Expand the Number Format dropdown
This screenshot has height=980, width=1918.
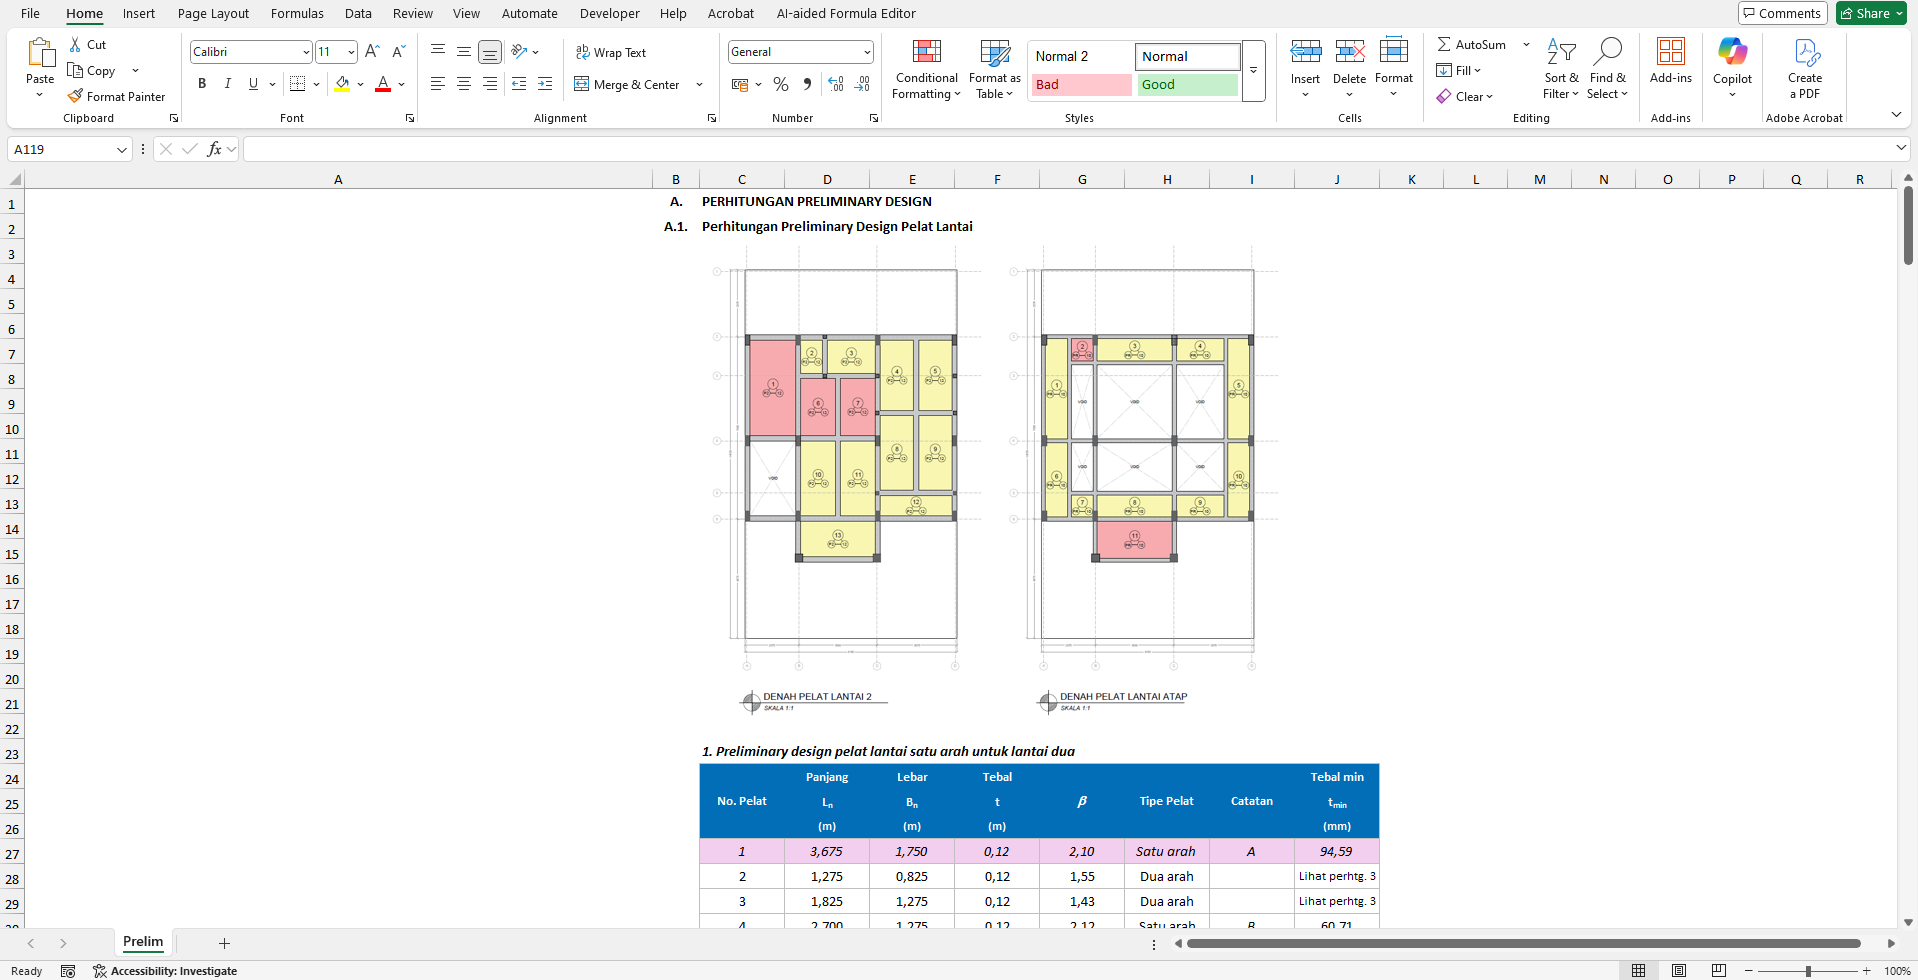click(x=866, y=52)
